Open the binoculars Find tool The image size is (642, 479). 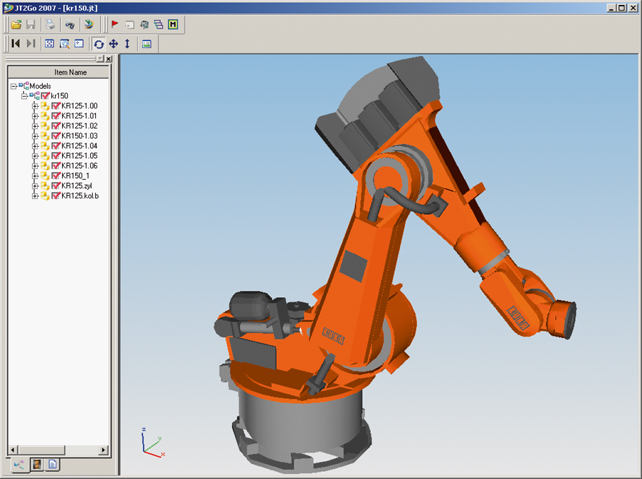(x=70, y=25)
